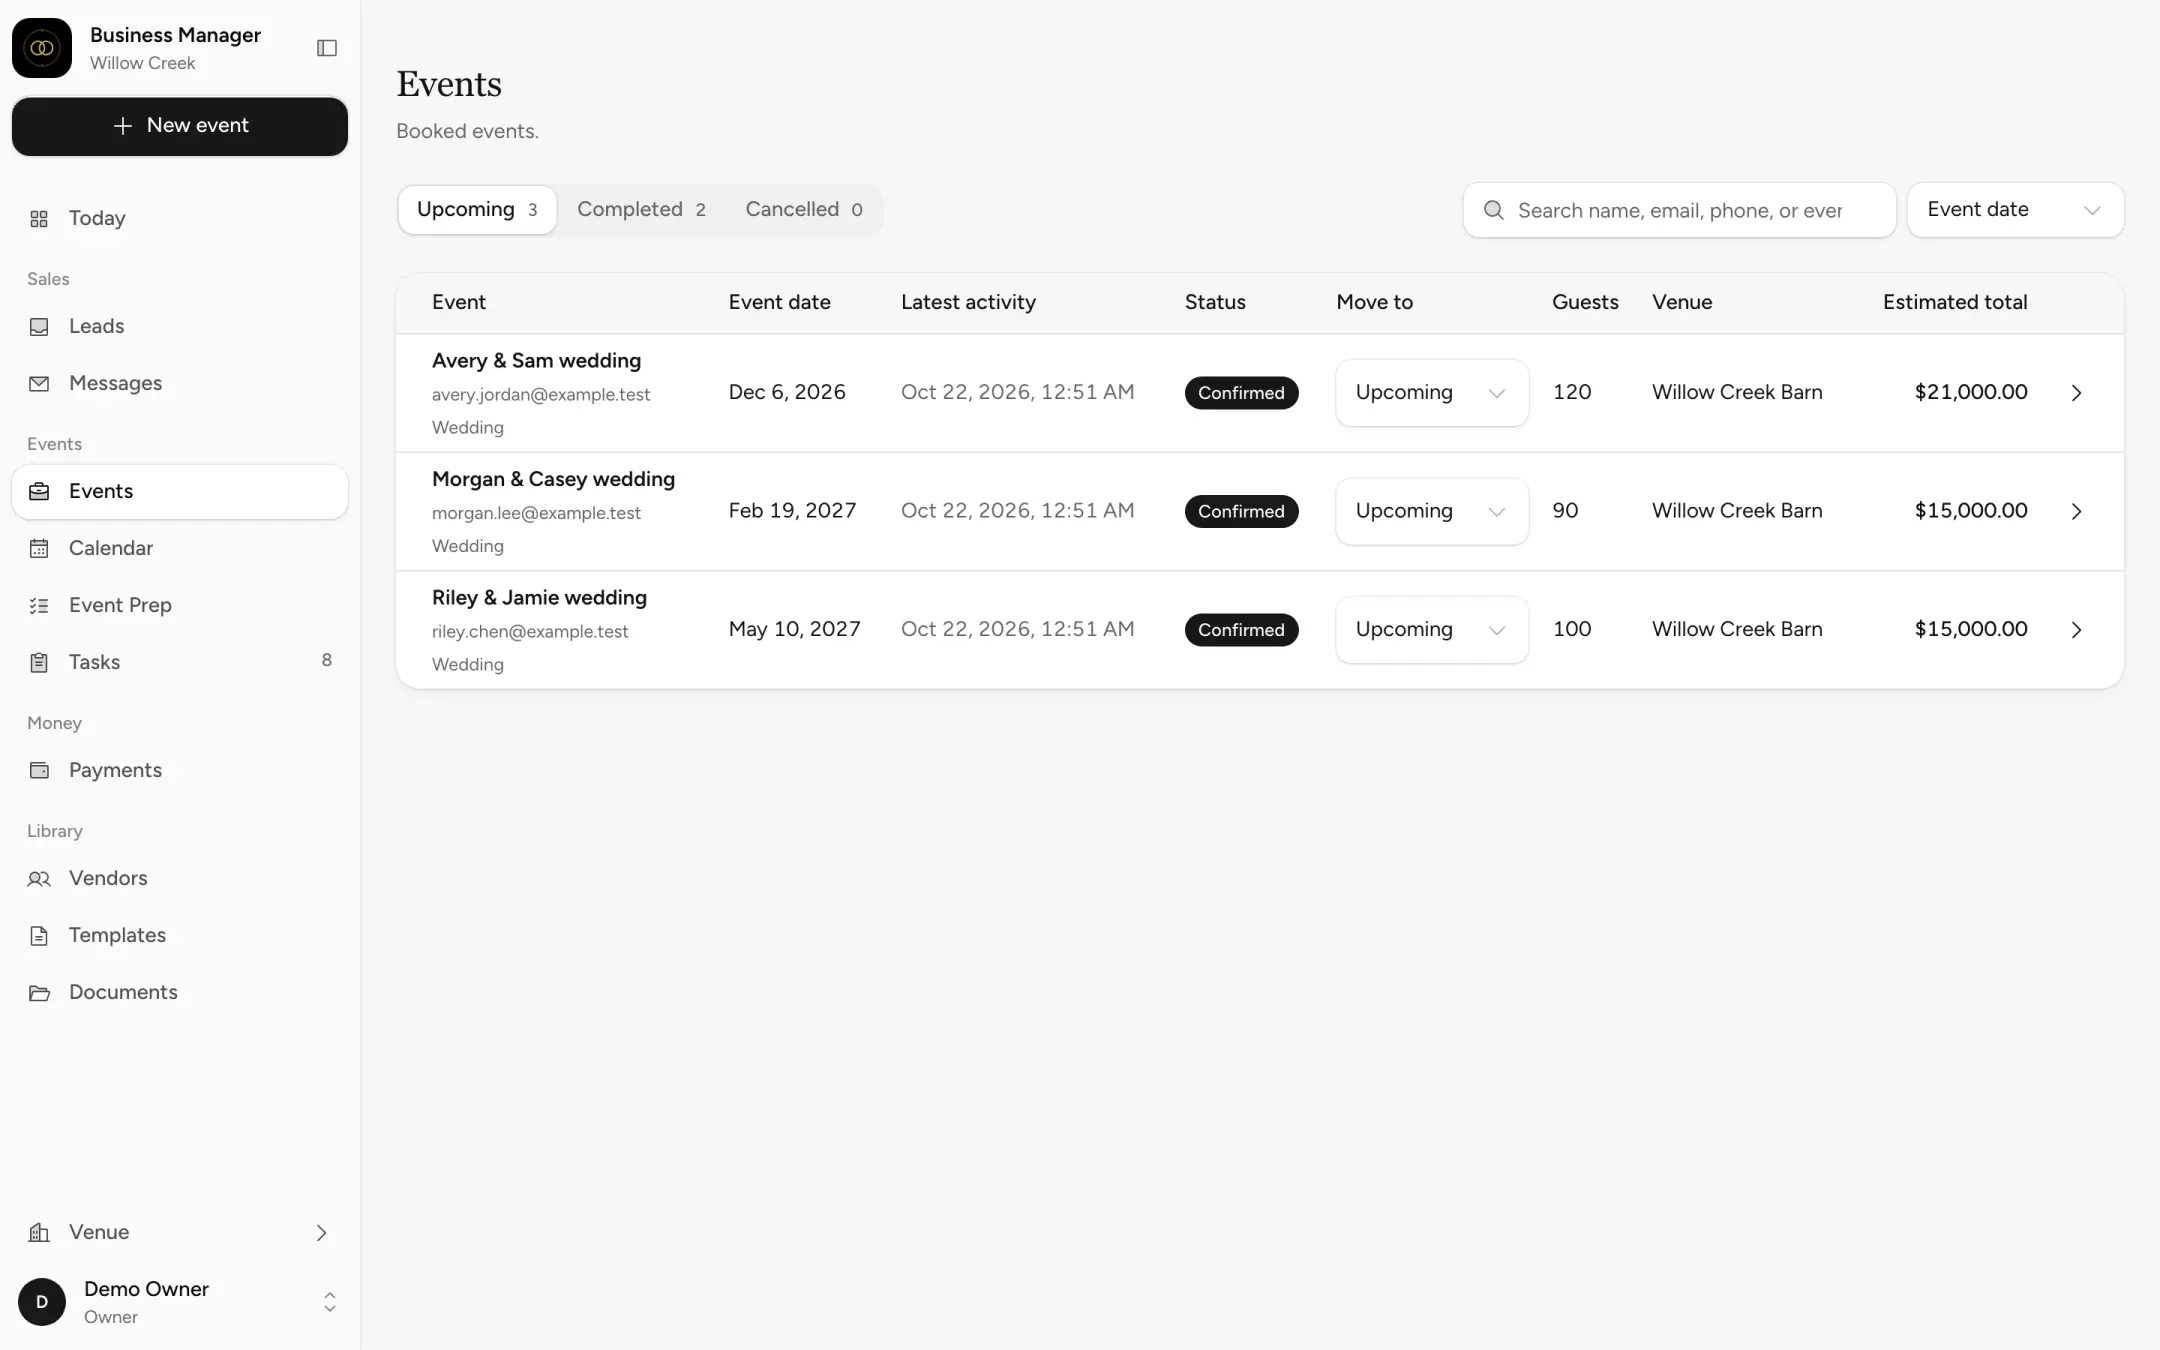Click the Dec 6, 2026 event date
The height and width of the screenshot is (1350, 2160).
point(787,393)
